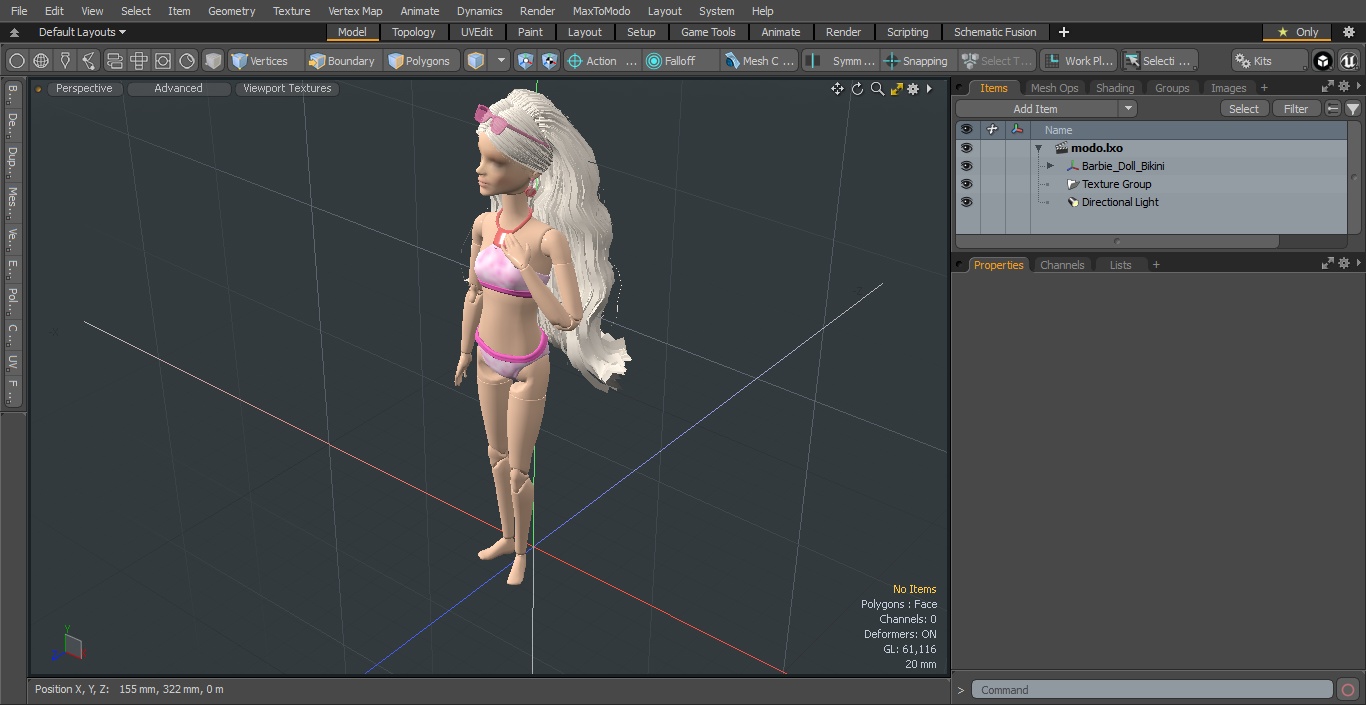Viewport: 1366px width, 705px height.
Task: Click the cube shading toolbar icon
Action: 213,61
